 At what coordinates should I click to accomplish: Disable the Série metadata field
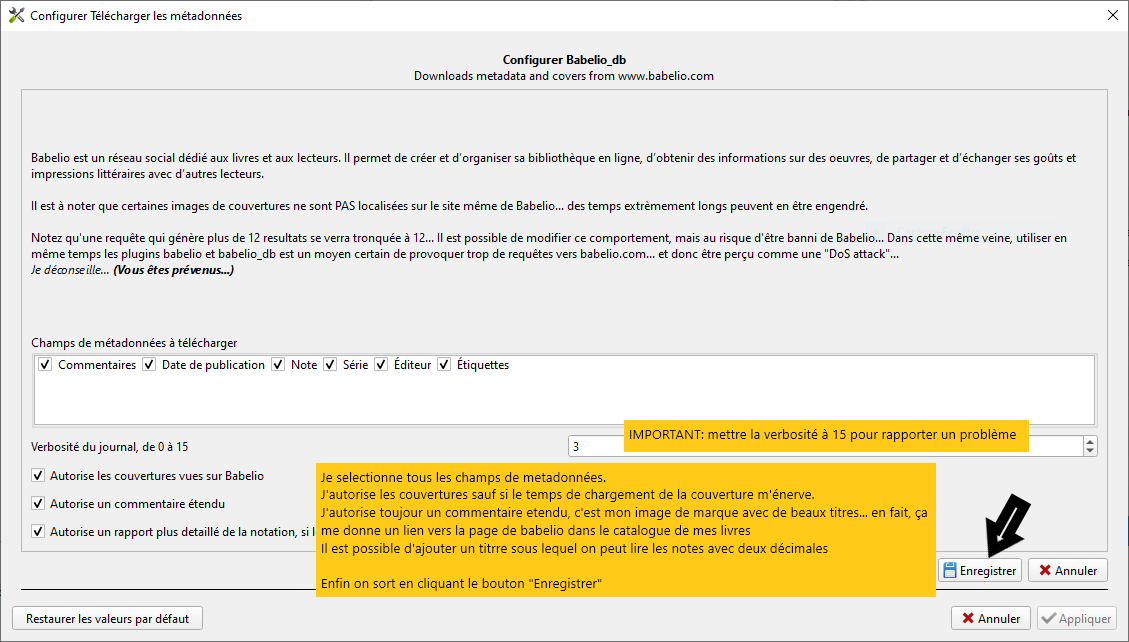click(330, 365)
